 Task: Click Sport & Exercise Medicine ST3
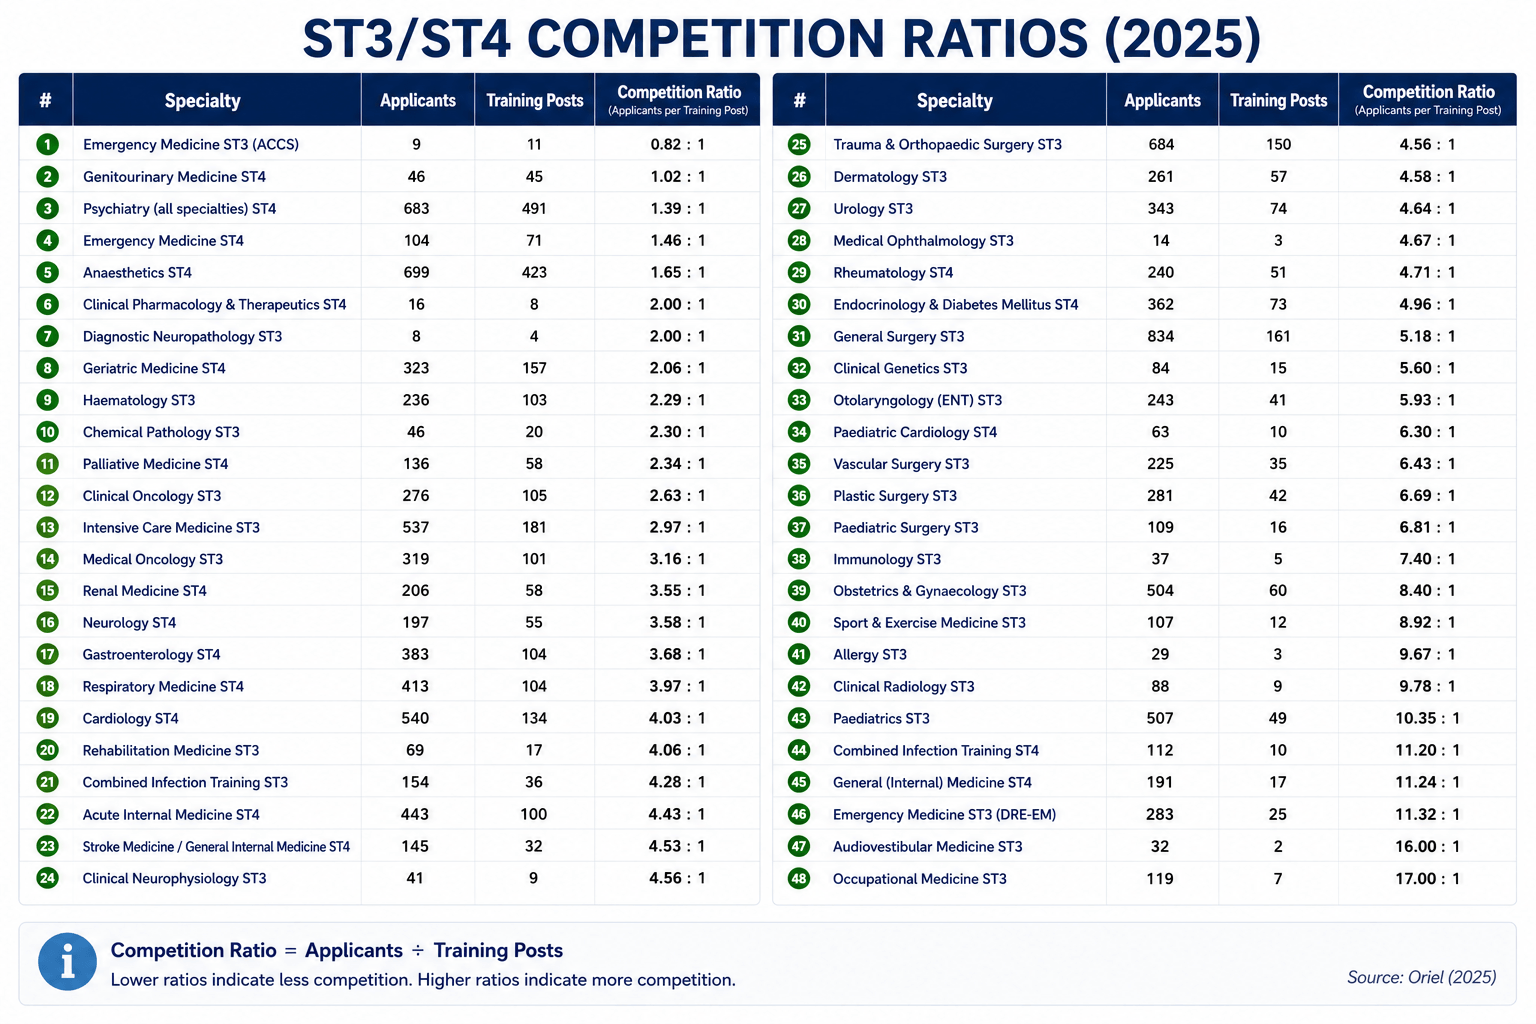929,623
